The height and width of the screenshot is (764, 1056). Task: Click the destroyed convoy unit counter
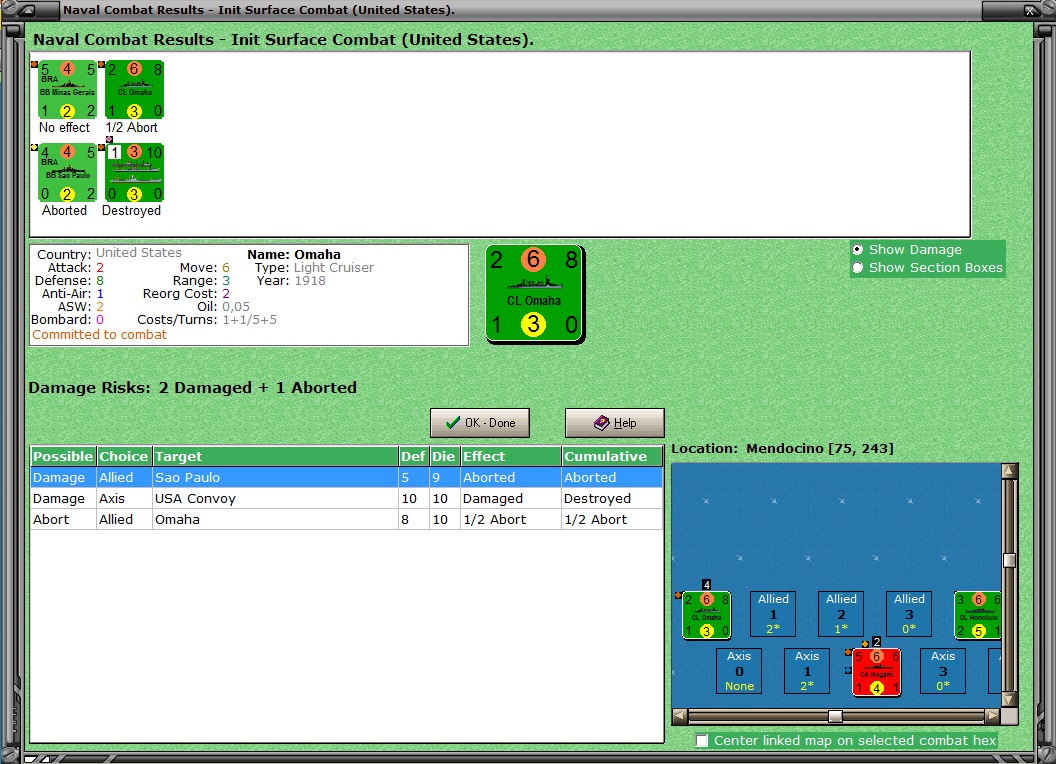(135, 172)
